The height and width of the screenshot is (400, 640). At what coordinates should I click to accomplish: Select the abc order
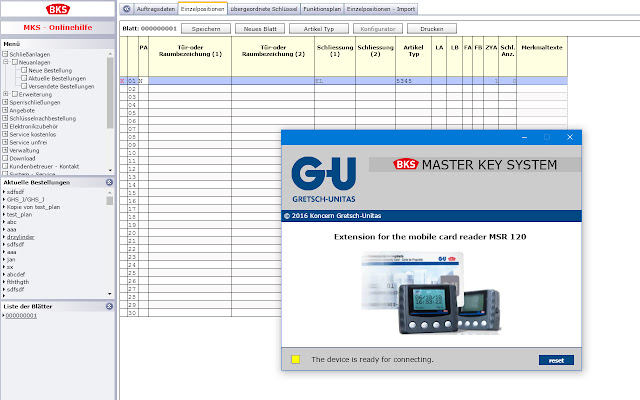[x=11, y=222]
